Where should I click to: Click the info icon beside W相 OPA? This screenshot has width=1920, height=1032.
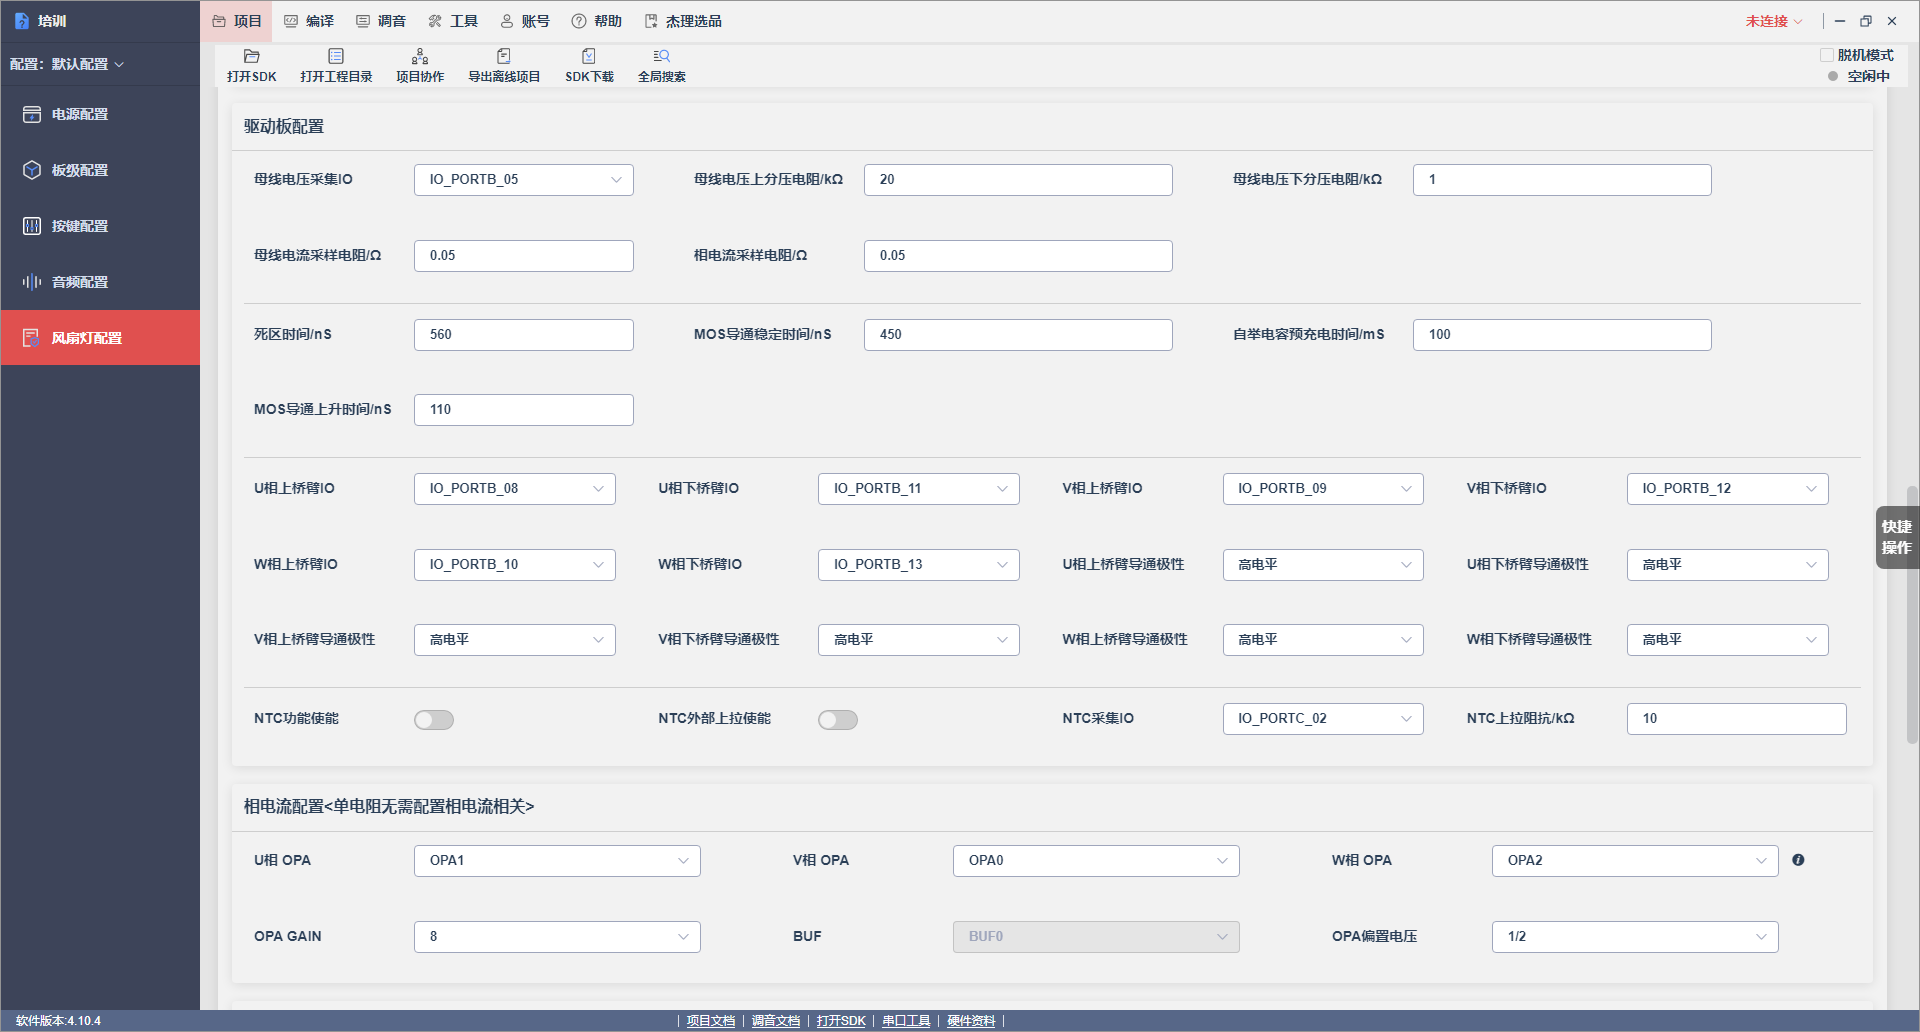1798,860
